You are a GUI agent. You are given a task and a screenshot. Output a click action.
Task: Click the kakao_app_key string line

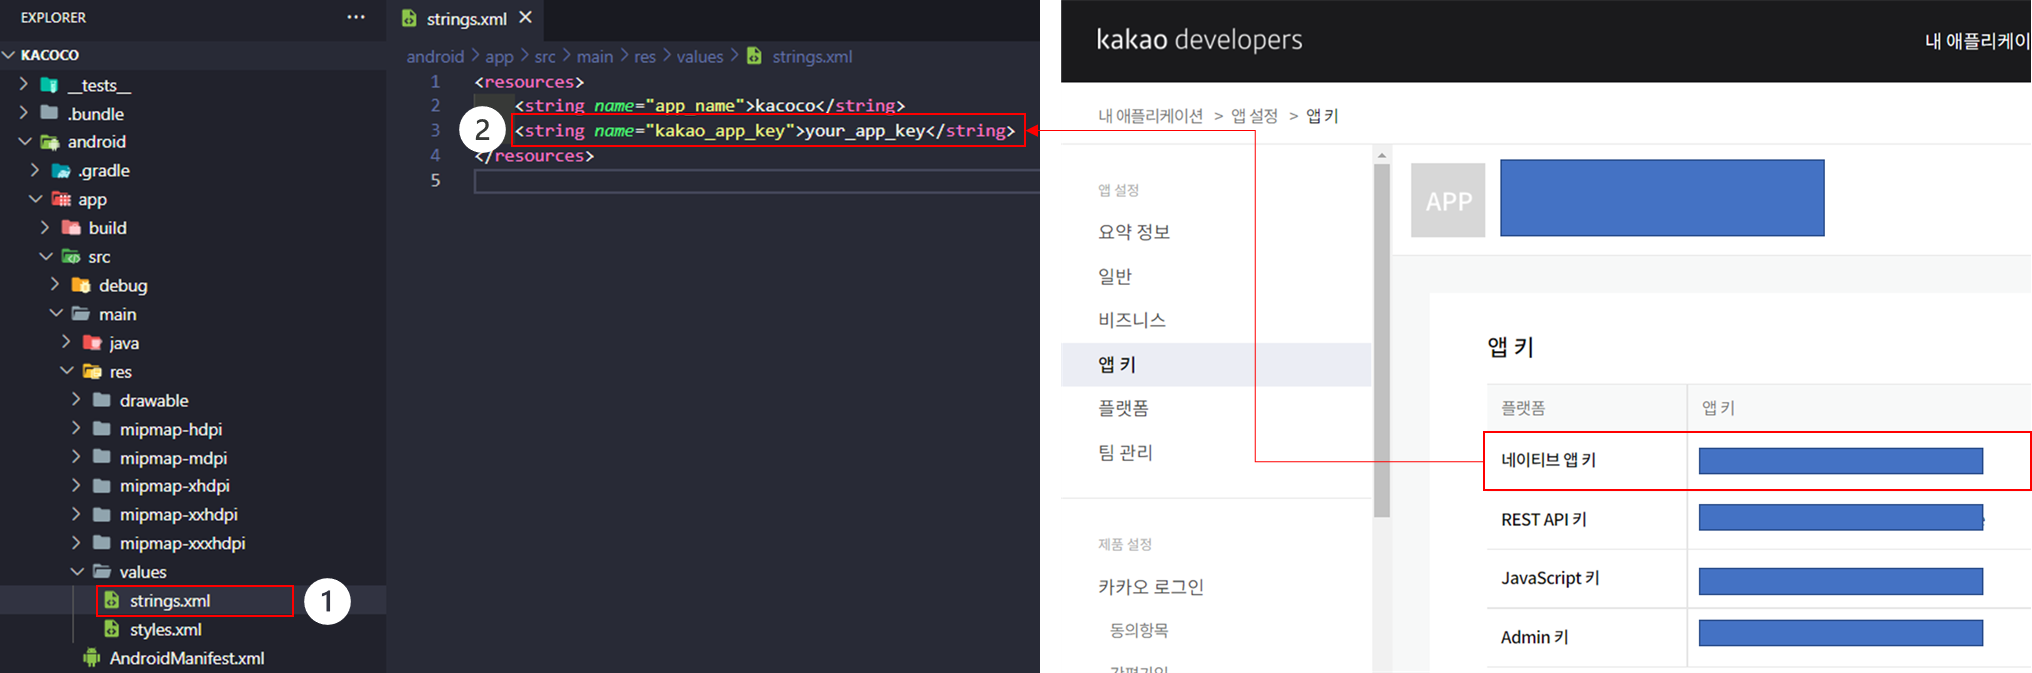coord(765,131)
